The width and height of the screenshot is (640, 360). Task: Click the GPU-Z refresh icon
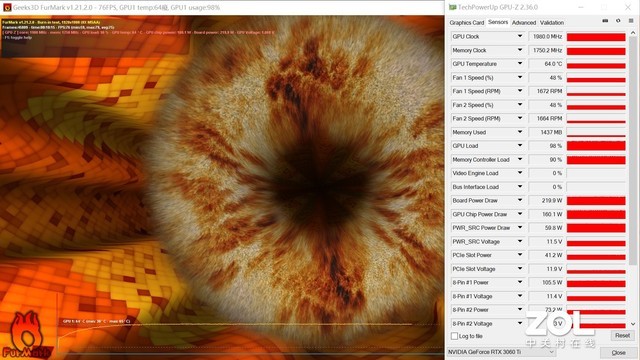tap(618, 21)
